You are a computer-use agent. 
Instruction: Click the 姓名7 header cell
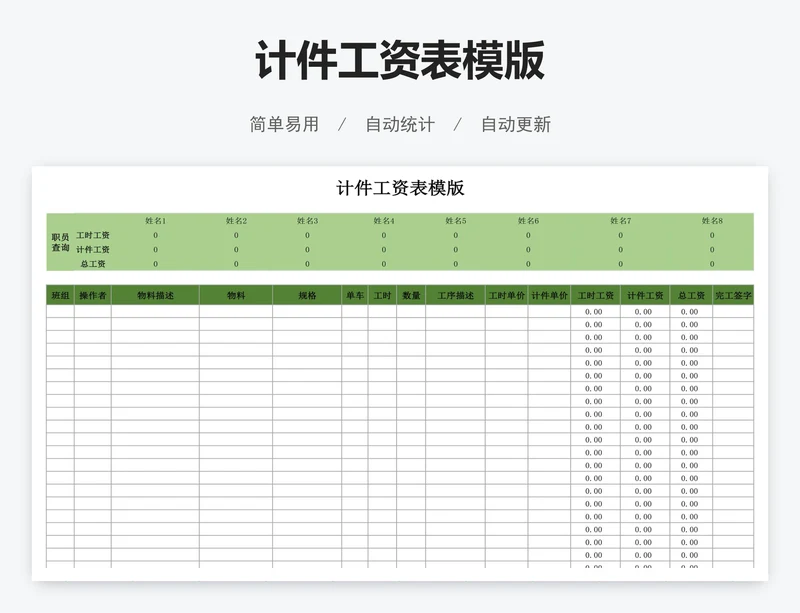[620, 220]
